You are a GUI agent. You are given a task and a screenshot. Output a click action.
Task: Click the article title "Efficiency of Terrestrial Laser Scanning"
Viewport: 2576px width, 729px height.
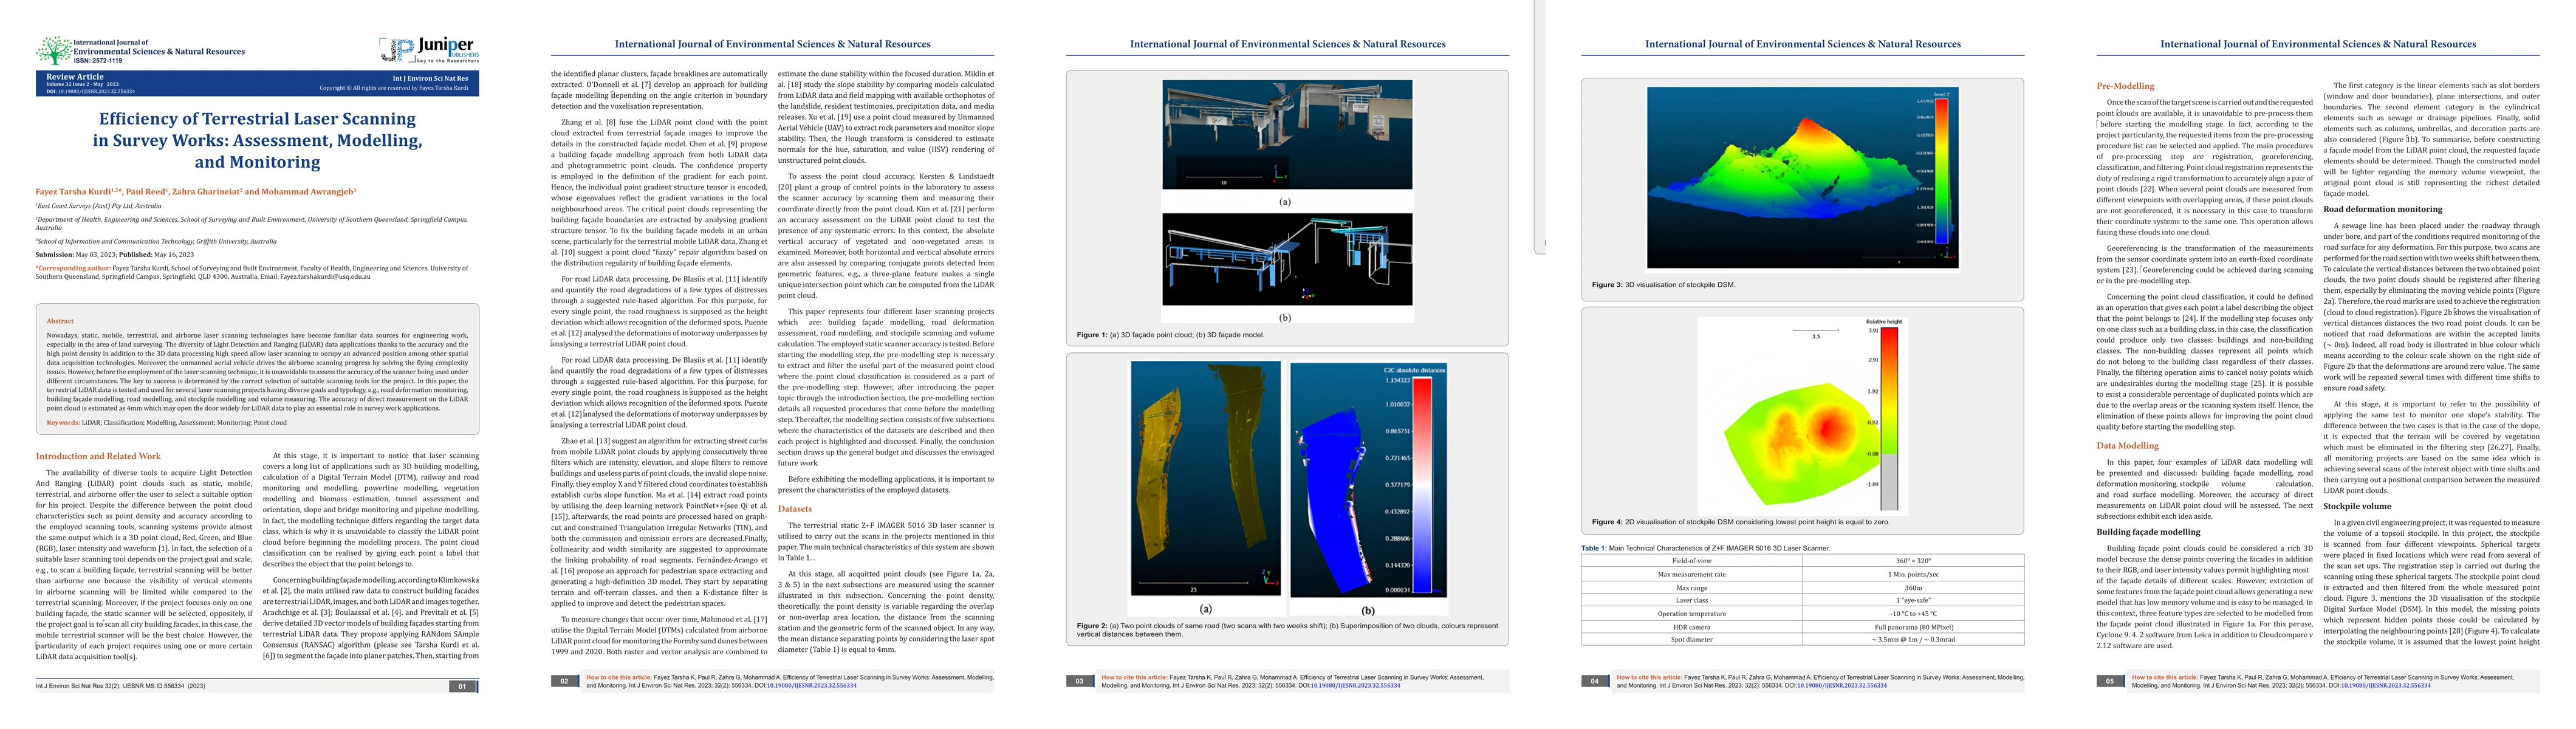coord(257,119)
